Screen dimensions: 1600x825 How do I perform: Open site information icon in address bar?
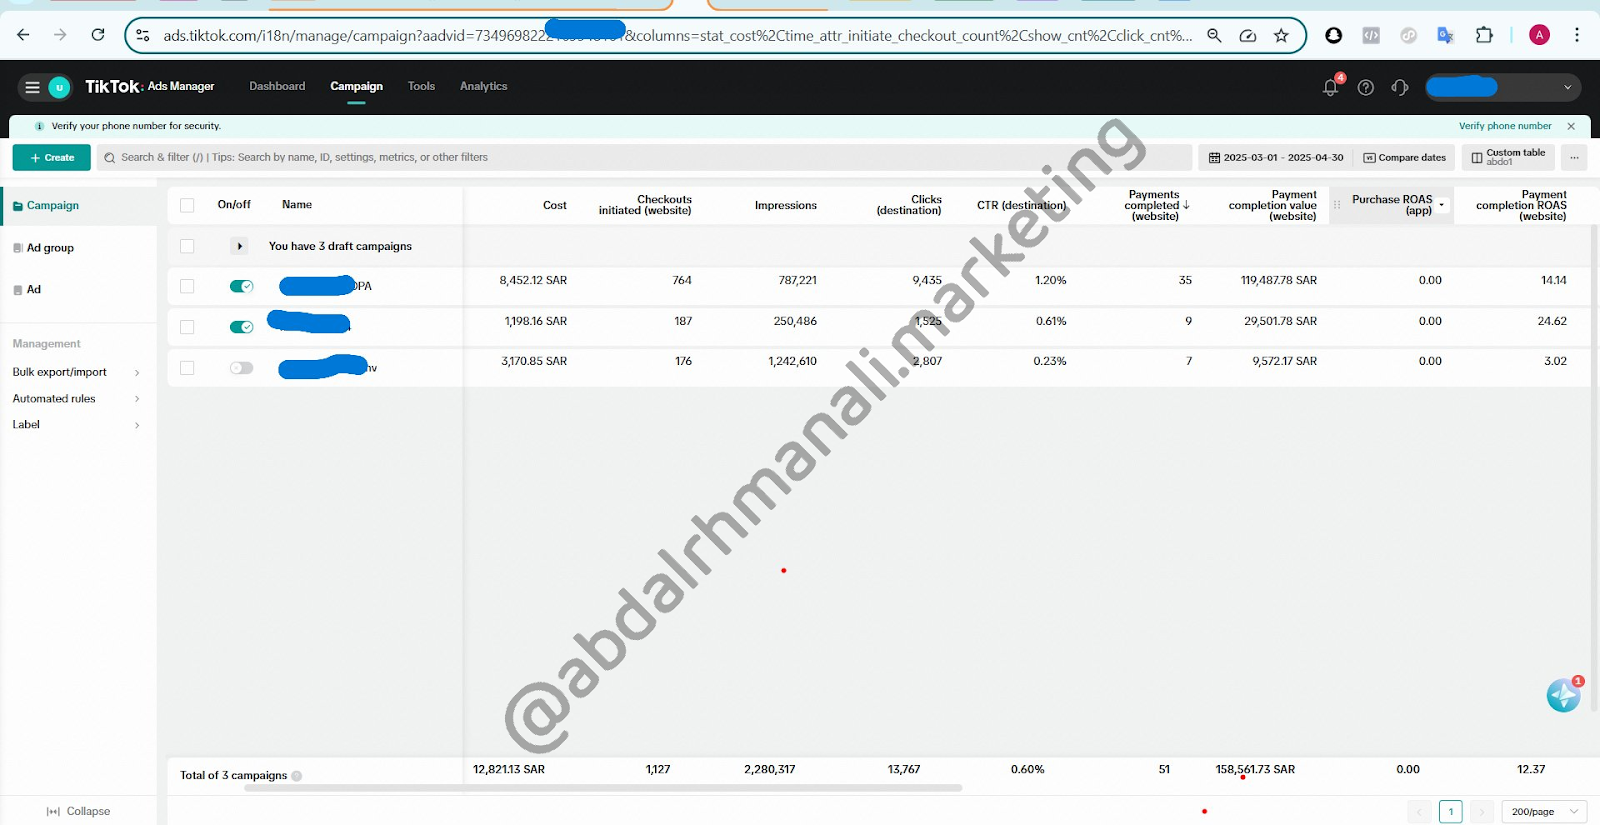pyautogui.click(x=143, y=35)
